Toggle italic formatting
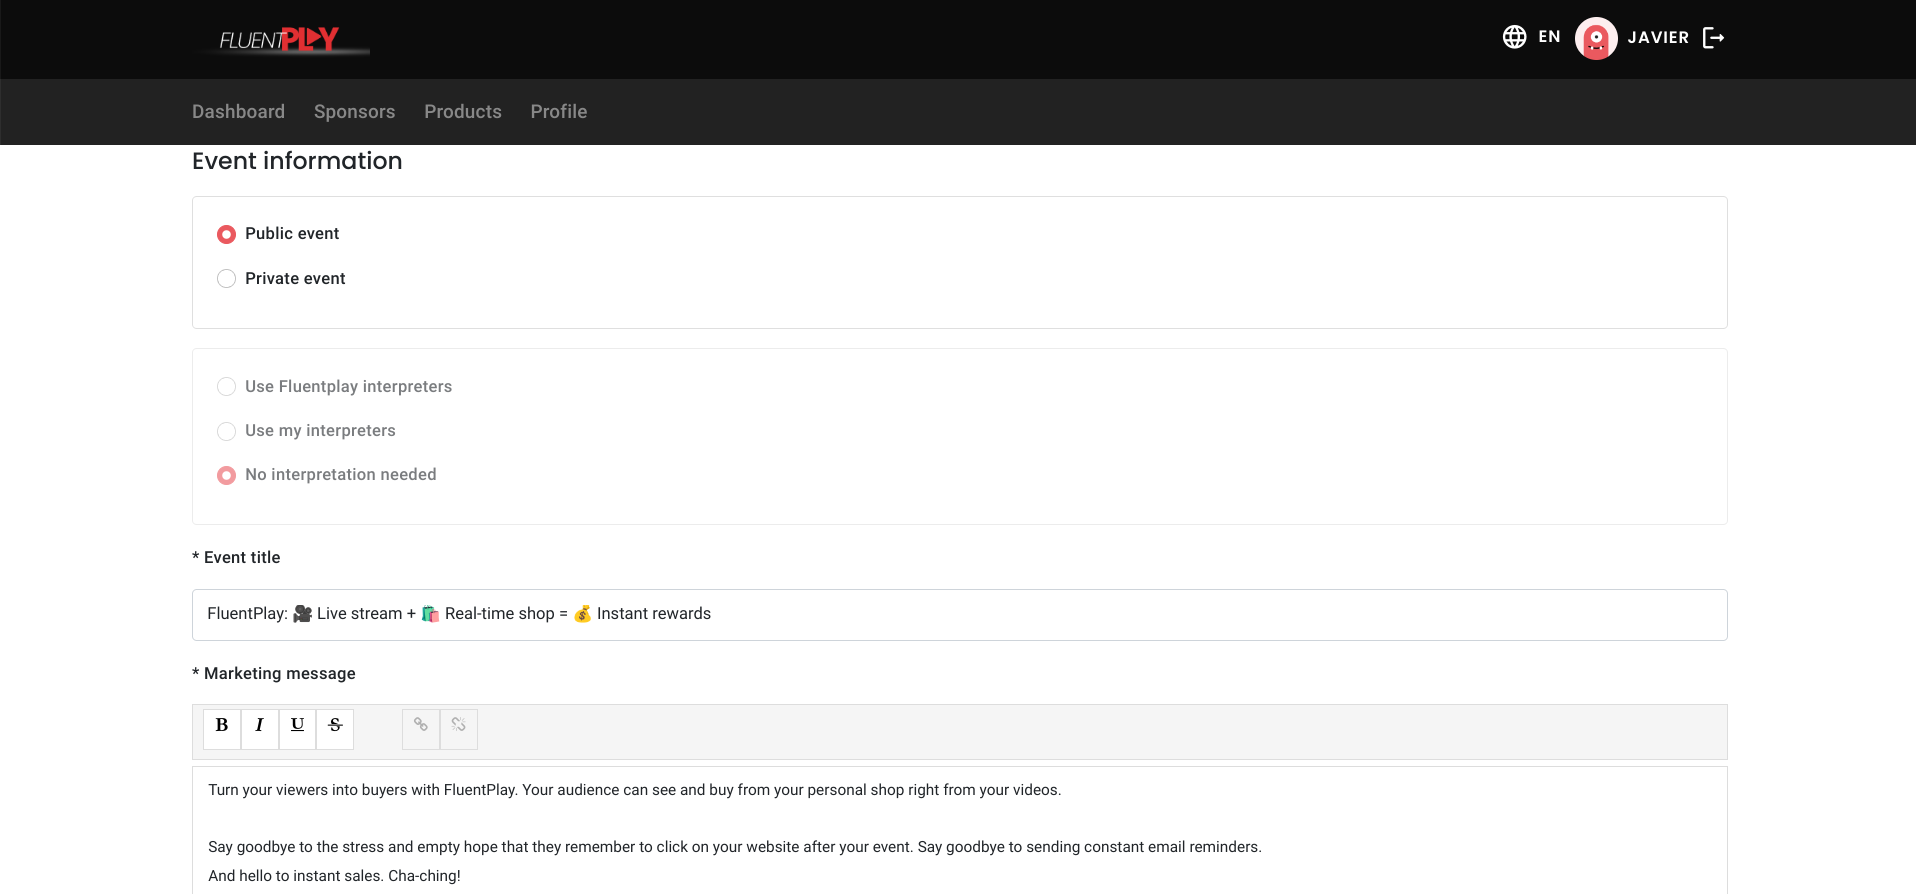 point(259,729)
